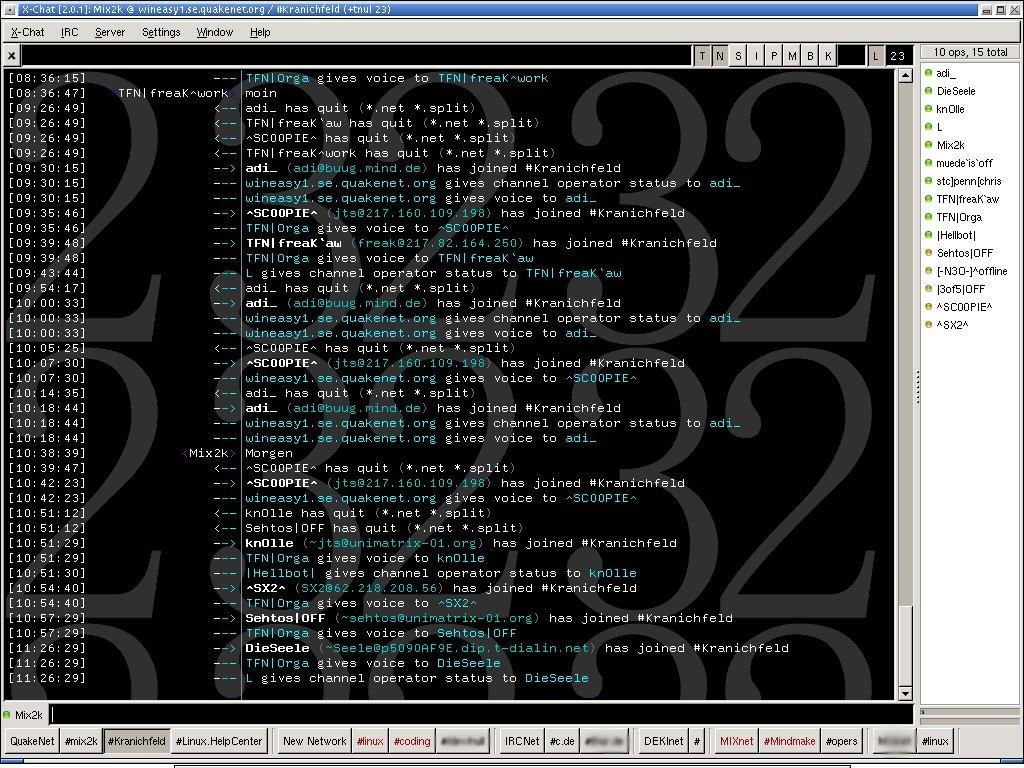Click the chat scrollbar up arrow
1024x768 pixels.
[905, 75]
